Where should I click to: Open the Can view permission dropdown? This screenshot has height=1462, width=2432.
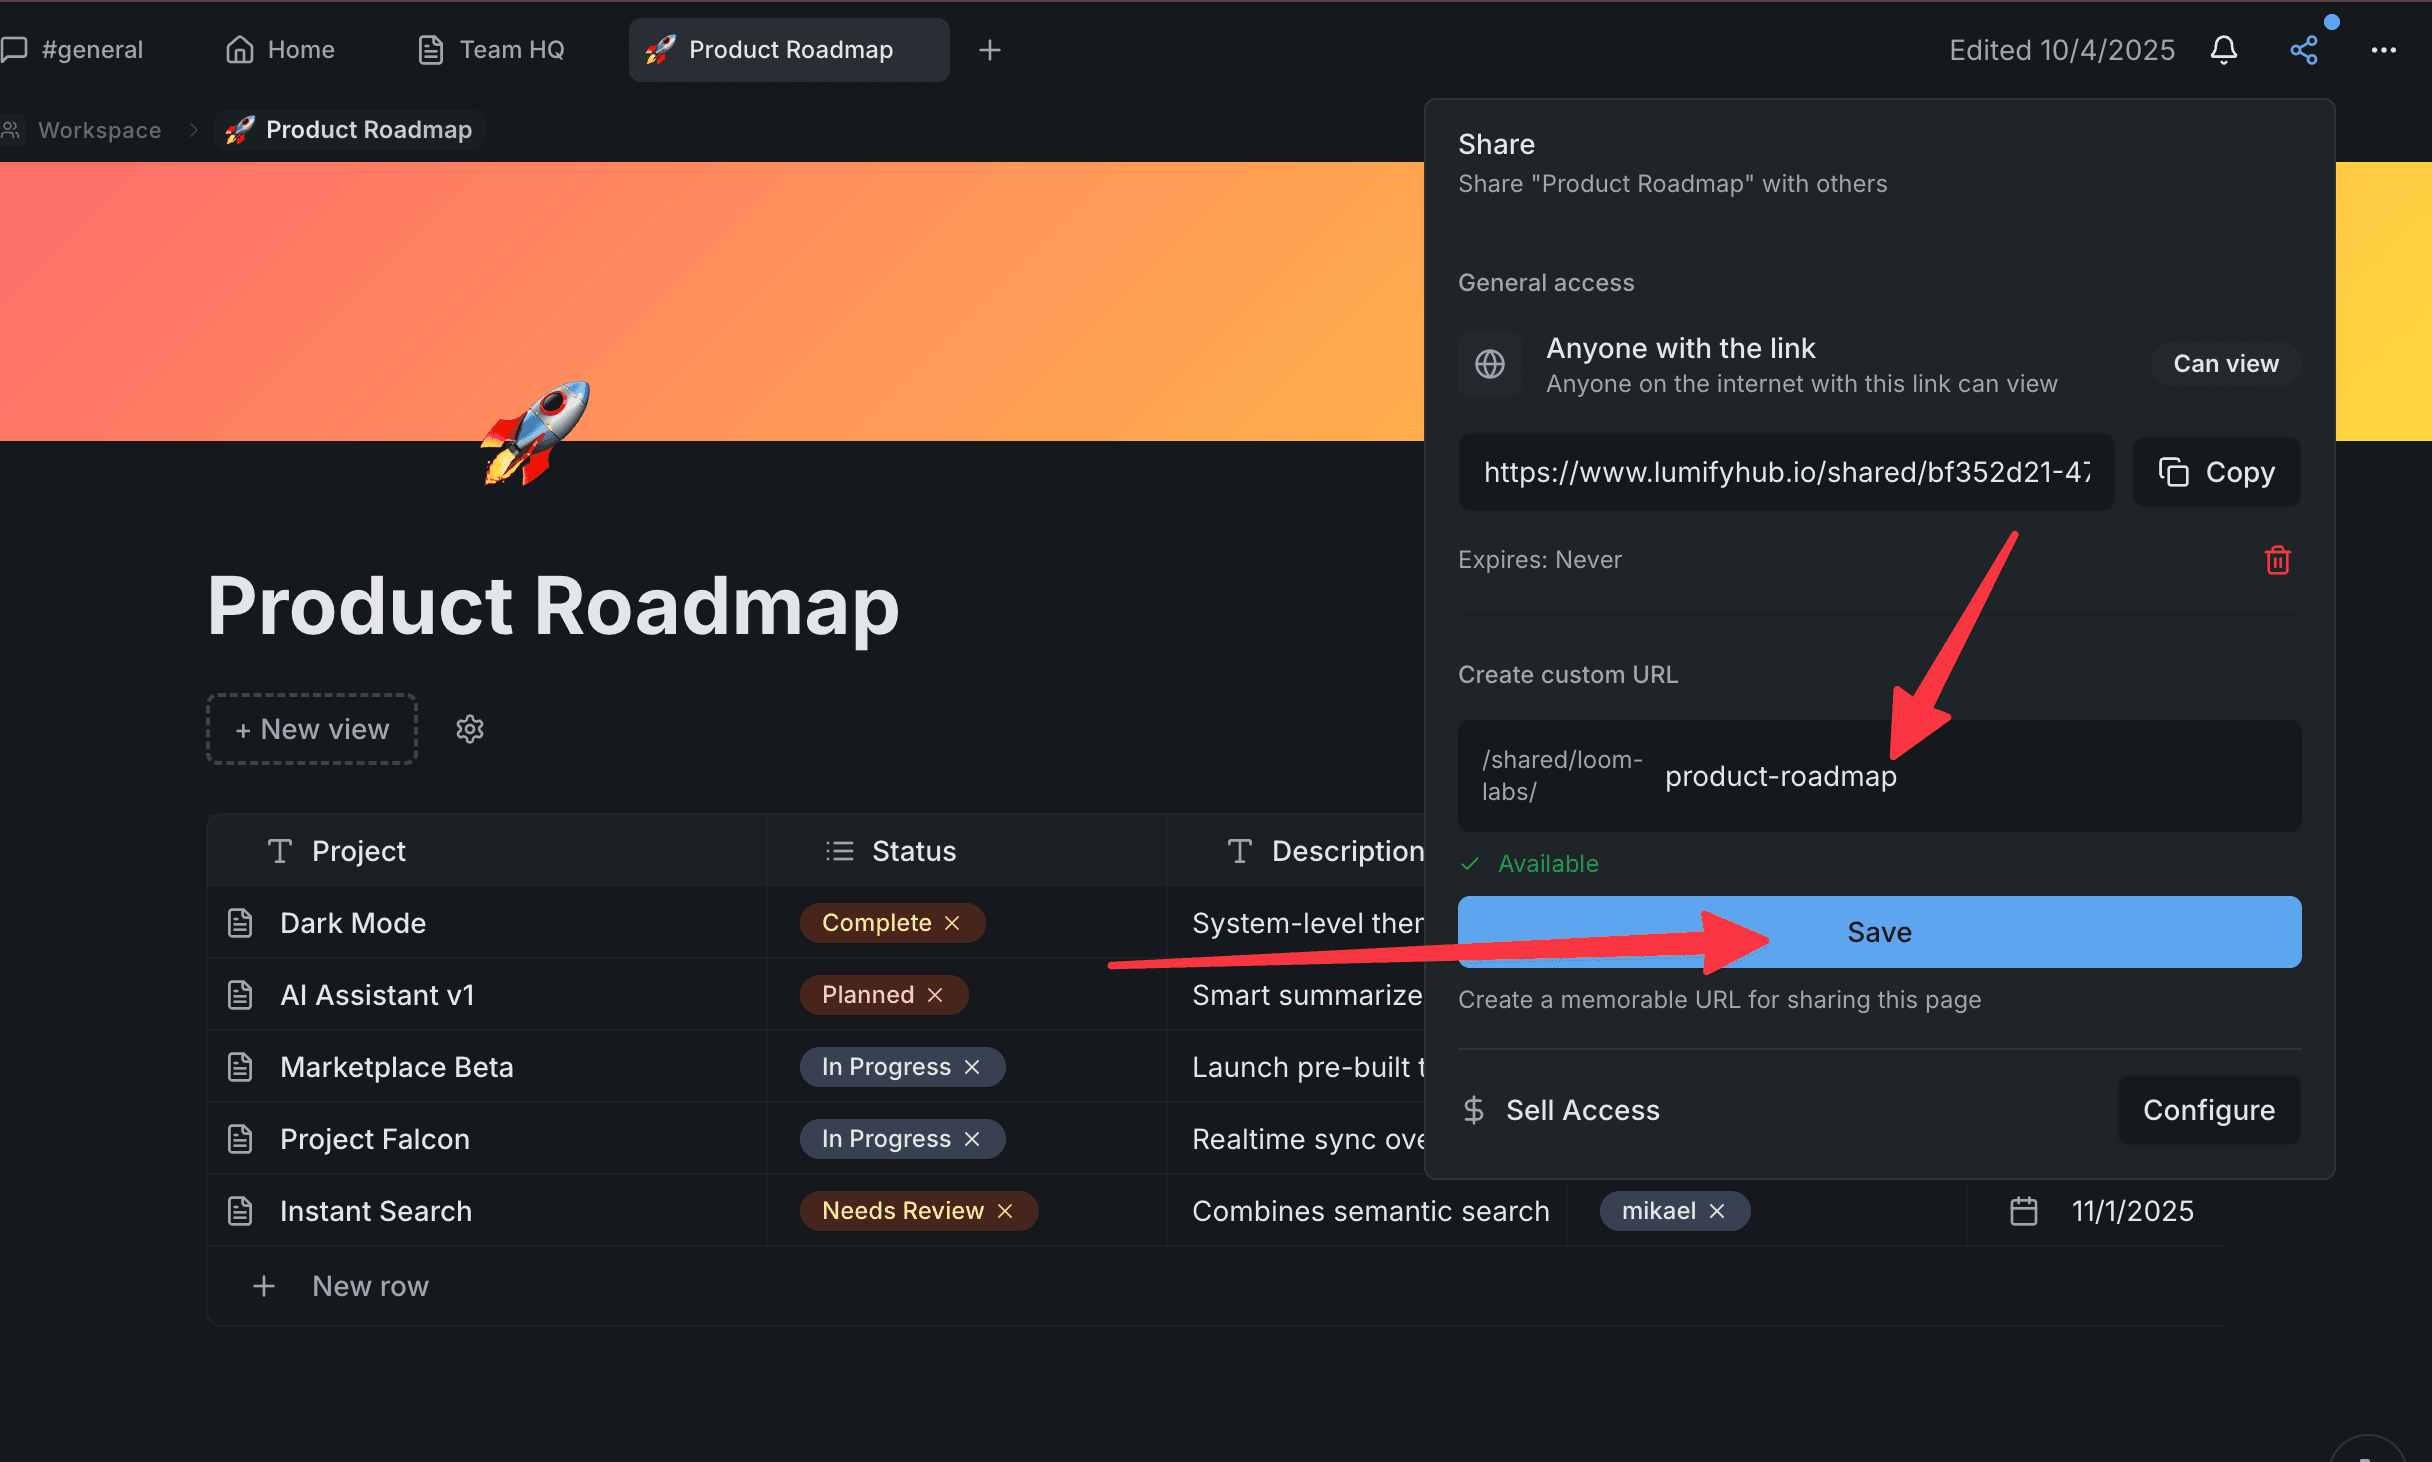(2225, 363)
